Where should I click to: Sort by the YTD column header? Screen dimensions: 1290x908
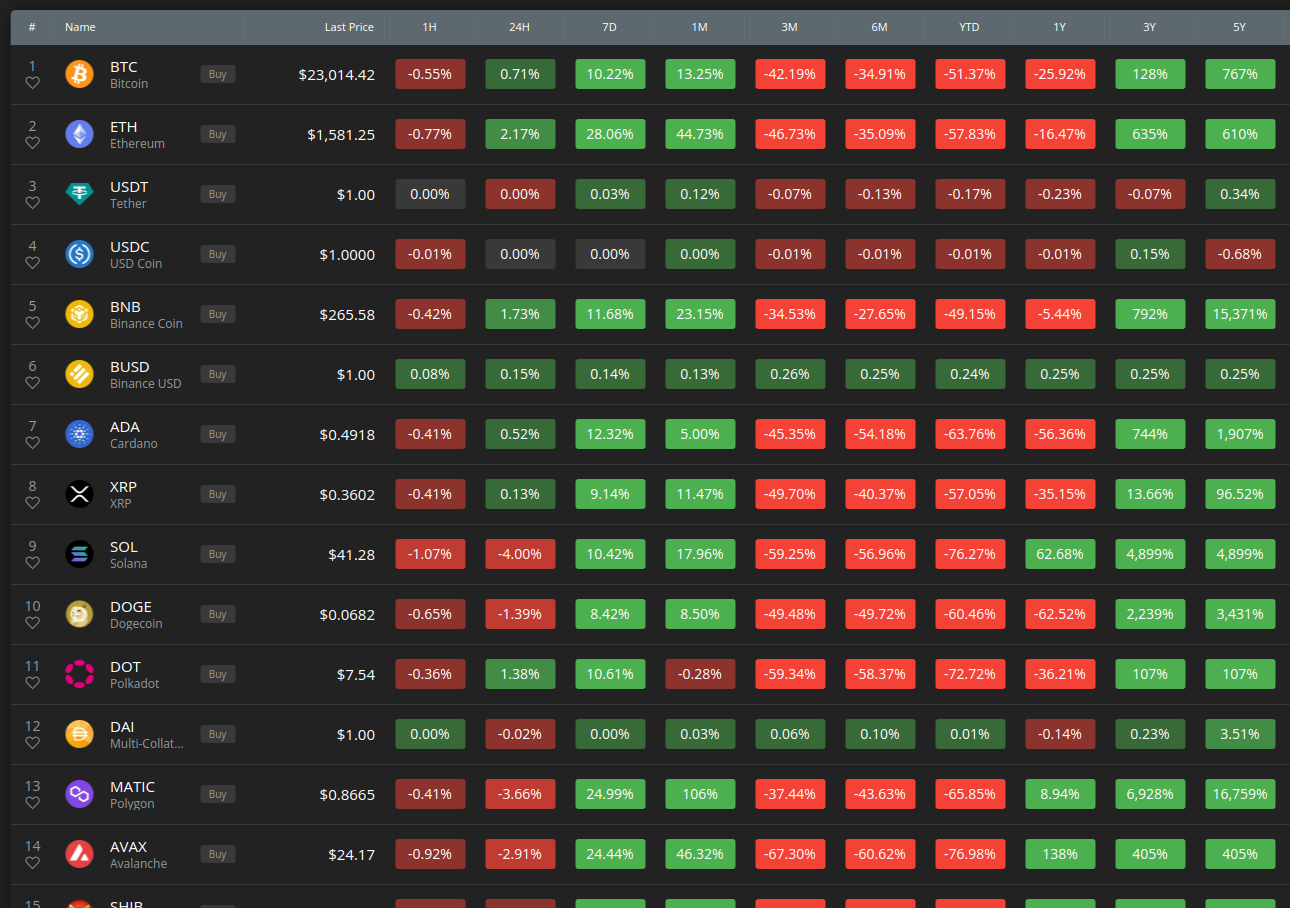tap(969, 27)
